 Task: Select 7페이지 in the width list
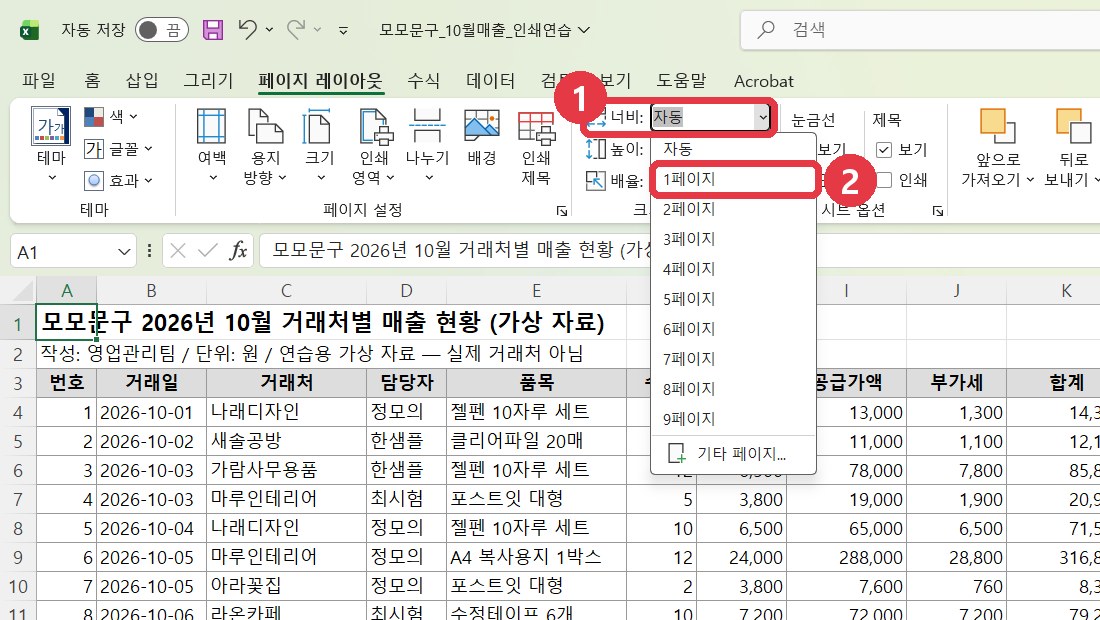pos(733,358)
